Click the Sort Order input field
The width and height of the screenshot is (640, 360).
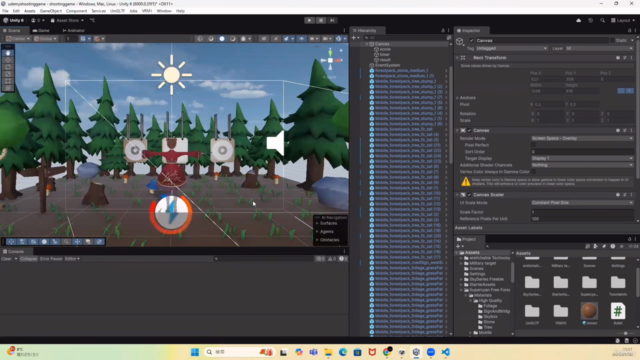tap(582, 152)
